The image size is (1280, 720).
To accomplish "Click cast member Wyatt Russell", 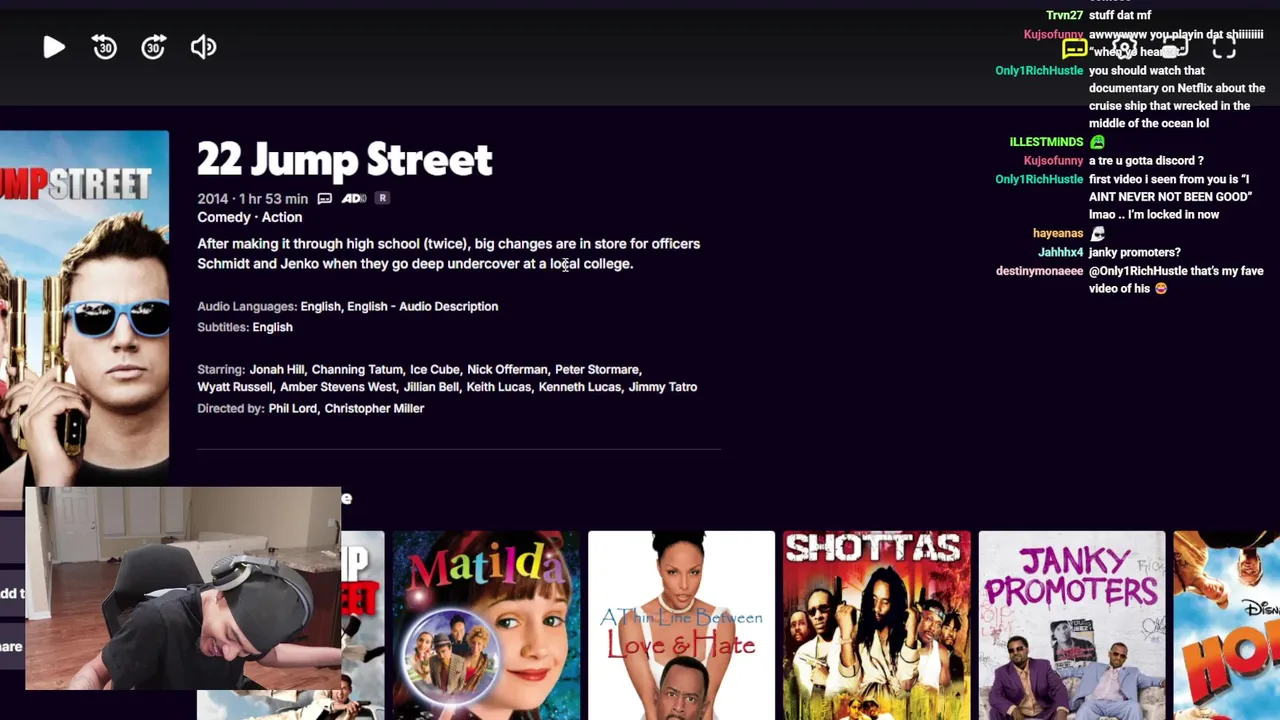I will 235,387.
